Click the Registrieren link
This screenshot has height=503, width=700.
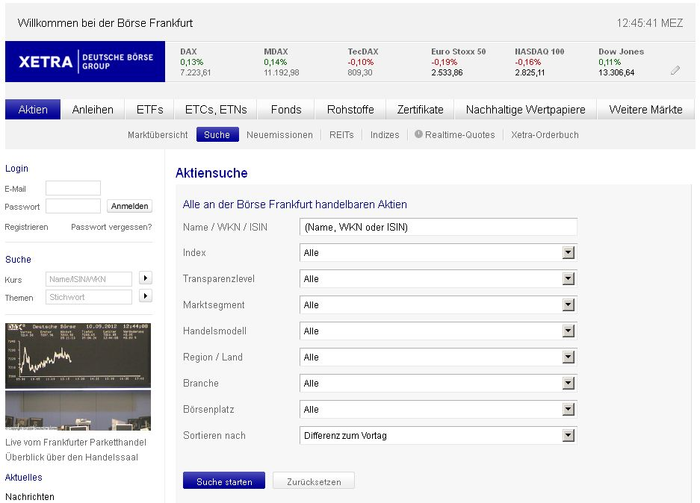click(x=26, y=227)
